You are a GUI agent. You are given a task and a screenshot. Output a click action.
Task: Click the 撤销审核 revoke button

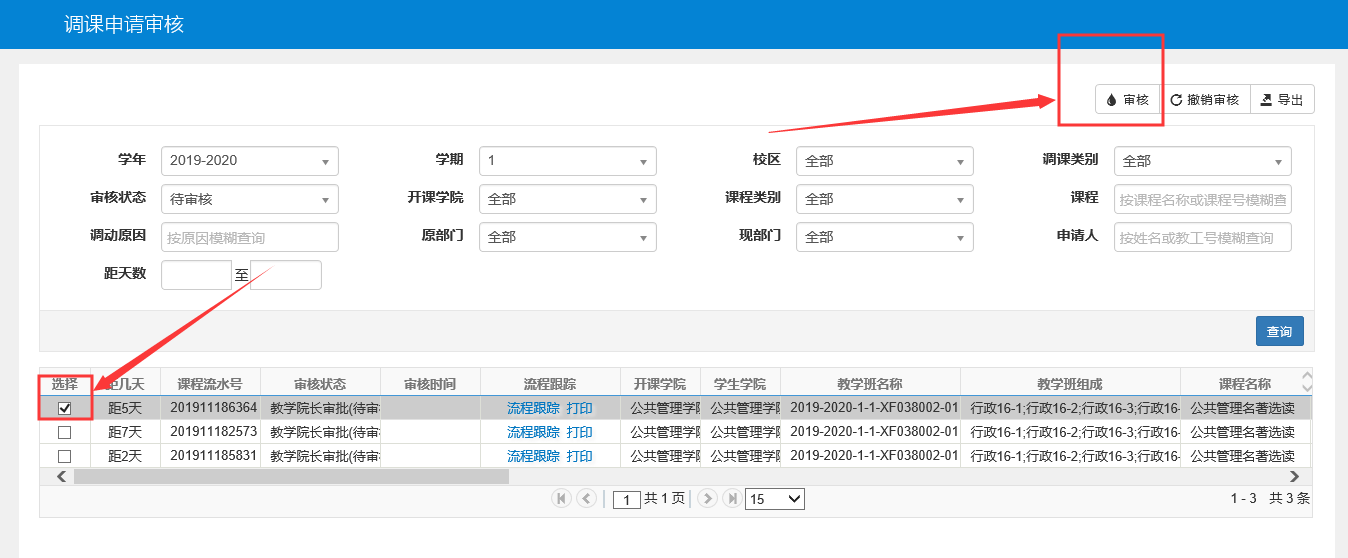(1204, 100)
